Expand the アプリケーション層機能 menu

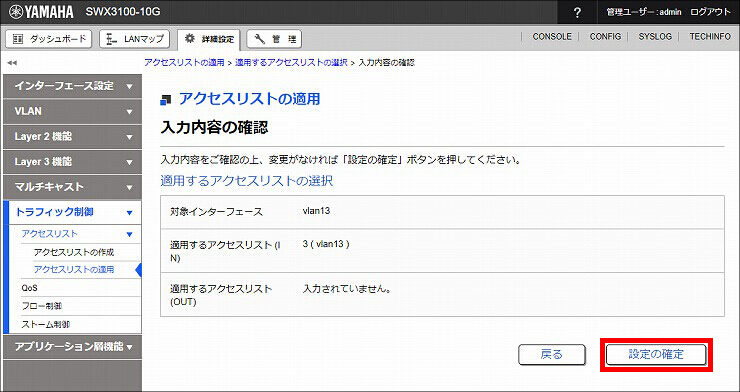72,347
